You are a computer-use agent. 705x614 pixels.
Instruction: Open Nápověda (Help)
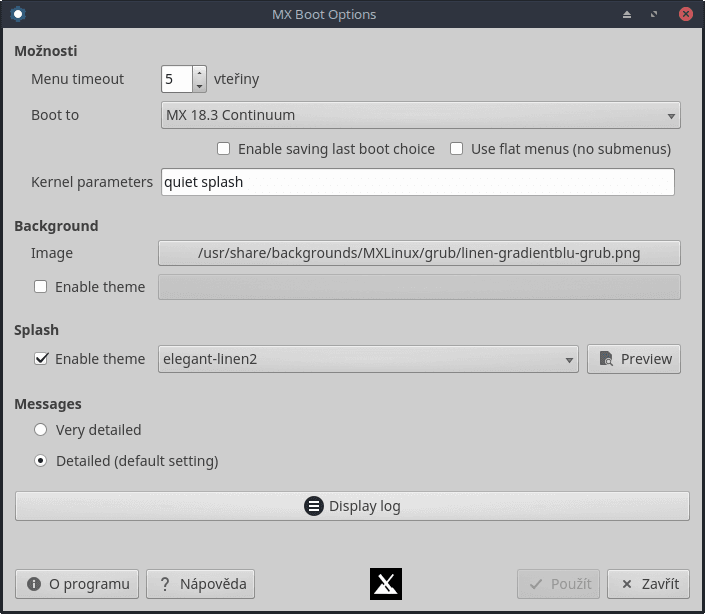(201, 584)
